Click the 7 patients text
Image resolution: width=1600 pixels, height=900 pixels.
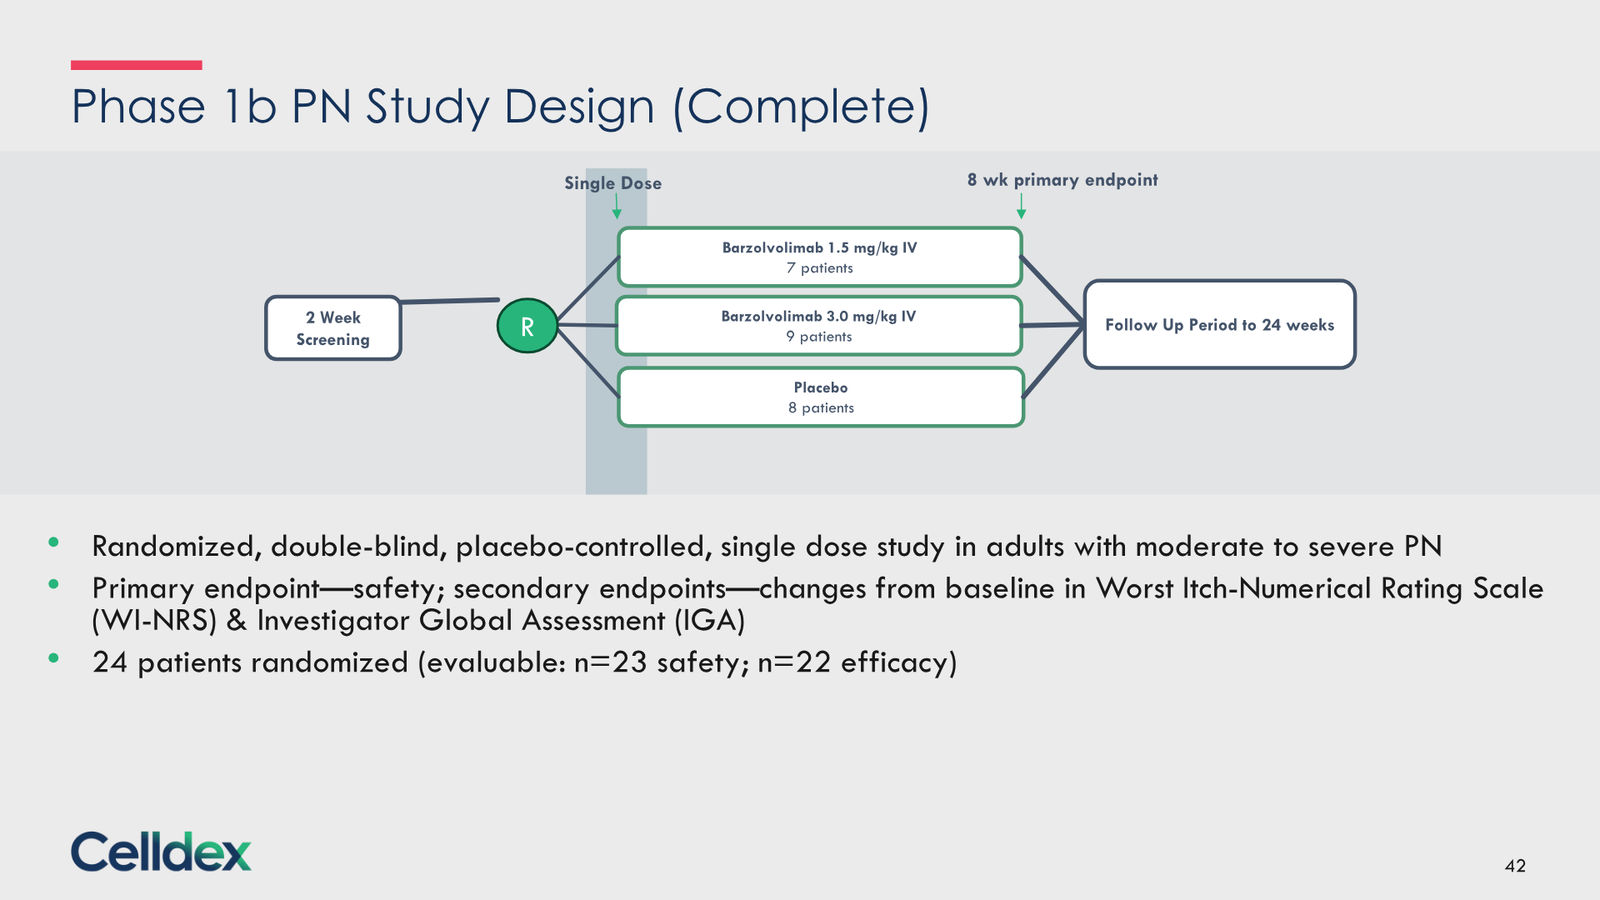820,268
